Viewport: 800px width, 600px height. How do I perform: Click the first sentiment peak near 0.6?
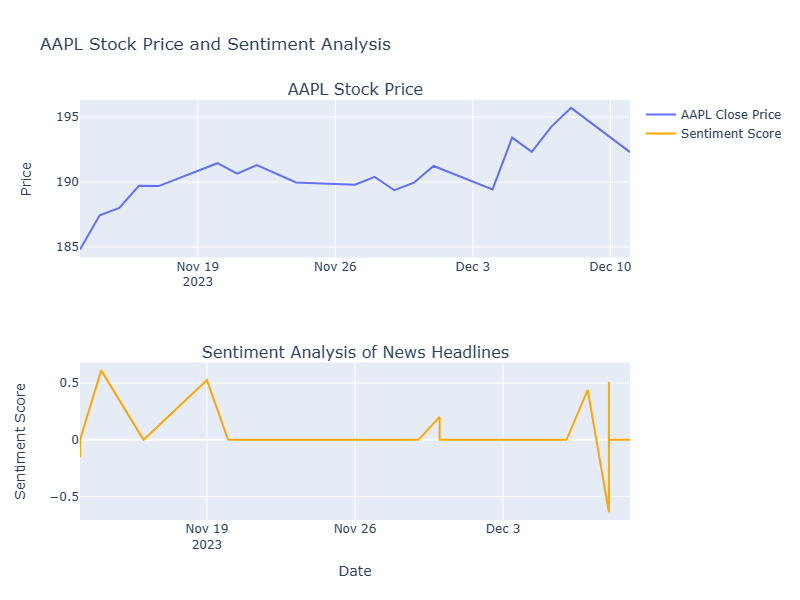pos(101,371)
